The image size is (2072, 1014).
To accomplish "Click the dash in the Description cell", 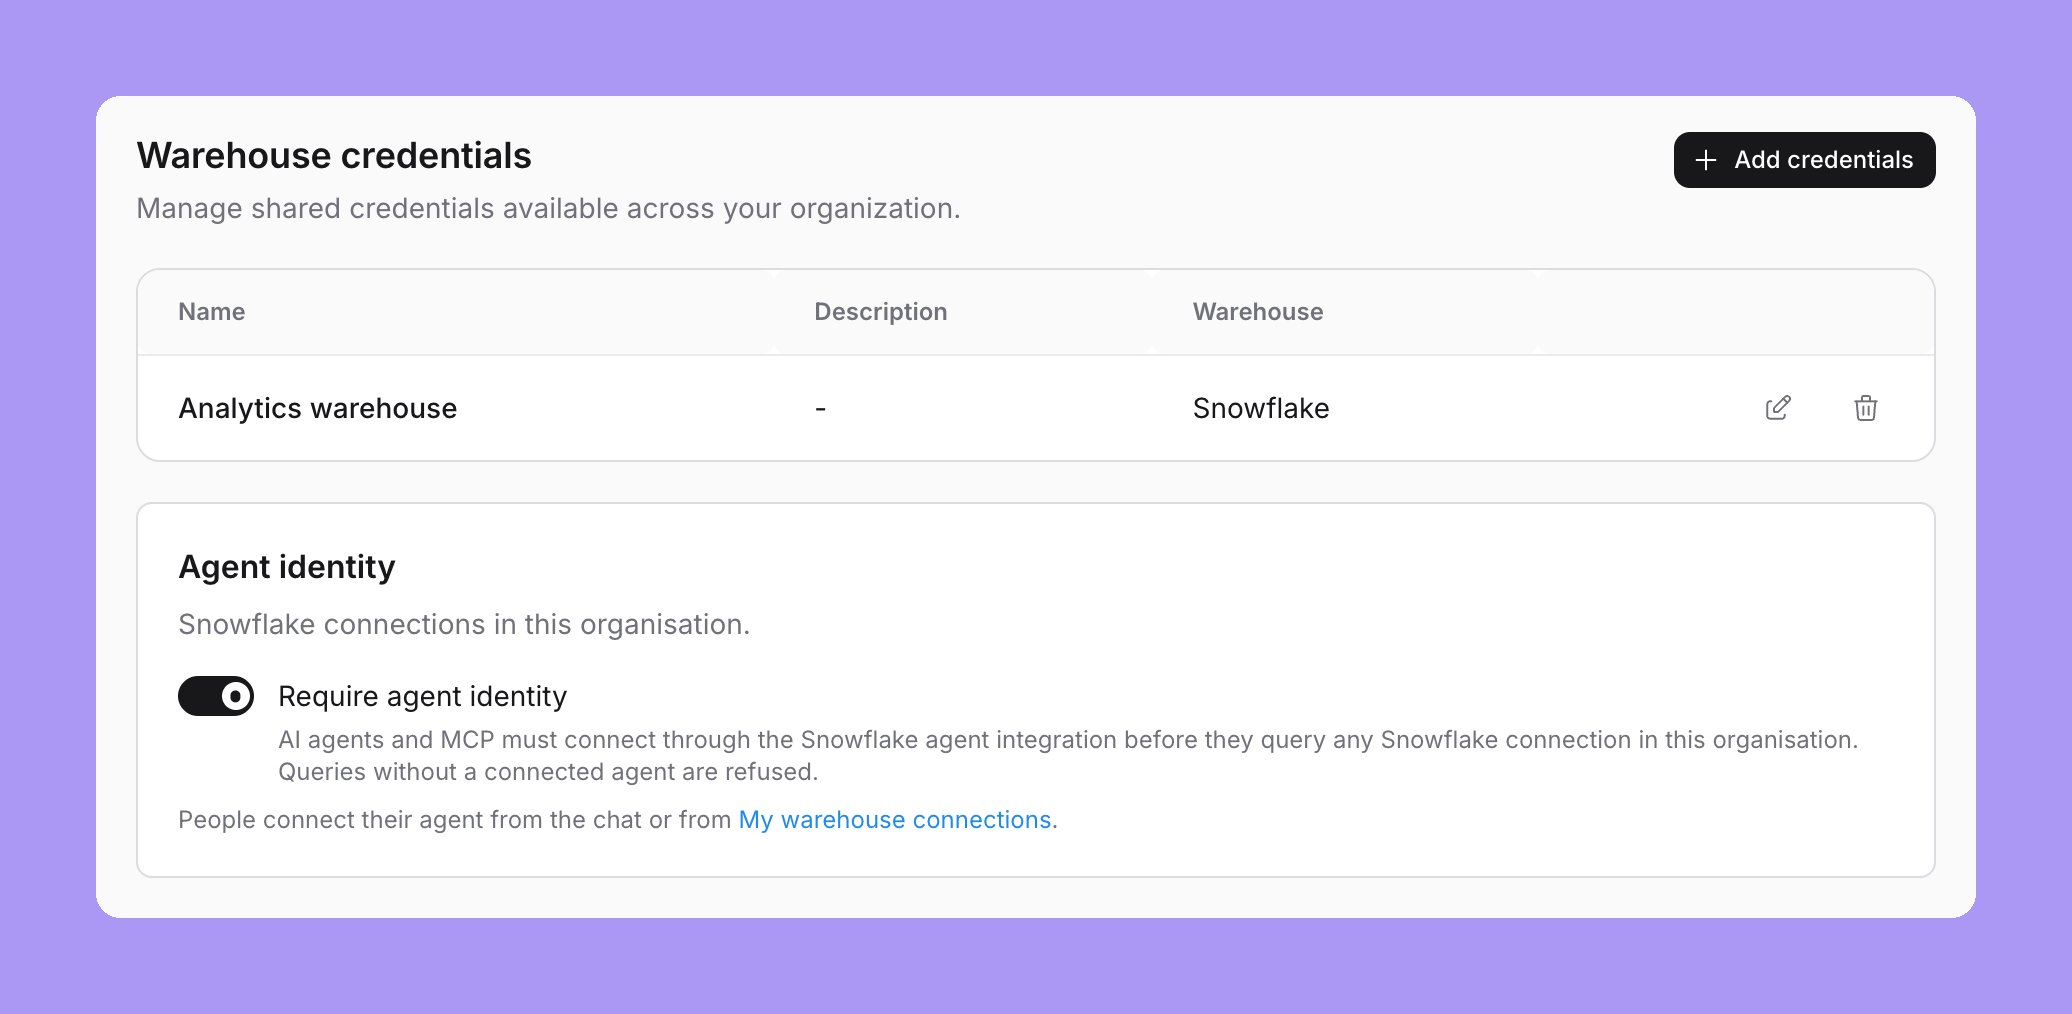I will [x=820, y=409].
